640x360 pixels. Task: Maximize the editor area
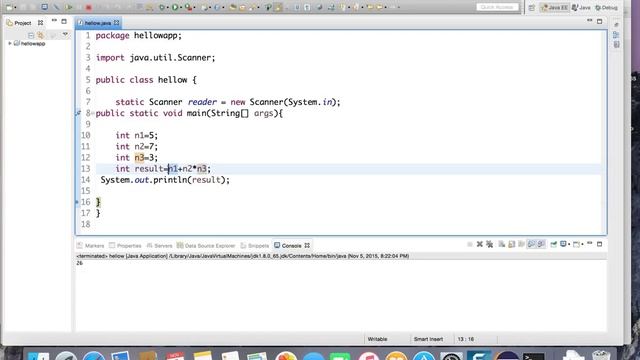(x=600, y=21)
